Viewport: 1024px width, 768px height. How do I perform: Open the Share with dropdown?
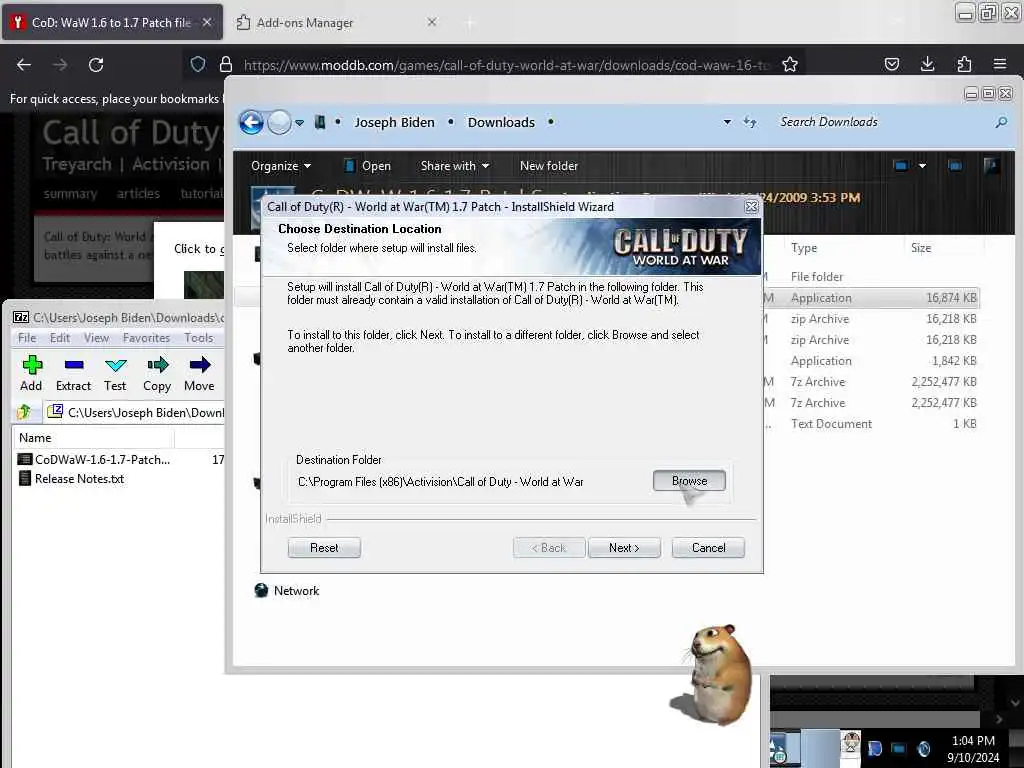(x=455, y=166)
